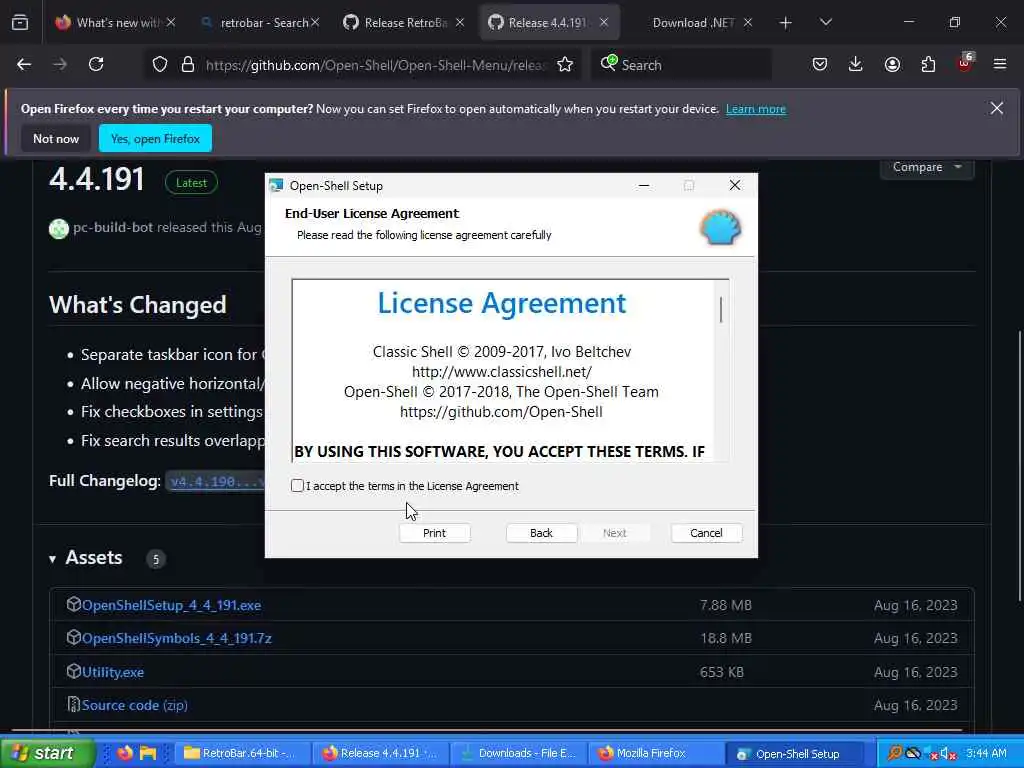Open File Explorer quick launch icon
This screenshot has width=1024, height=768.
click(148, 753)
